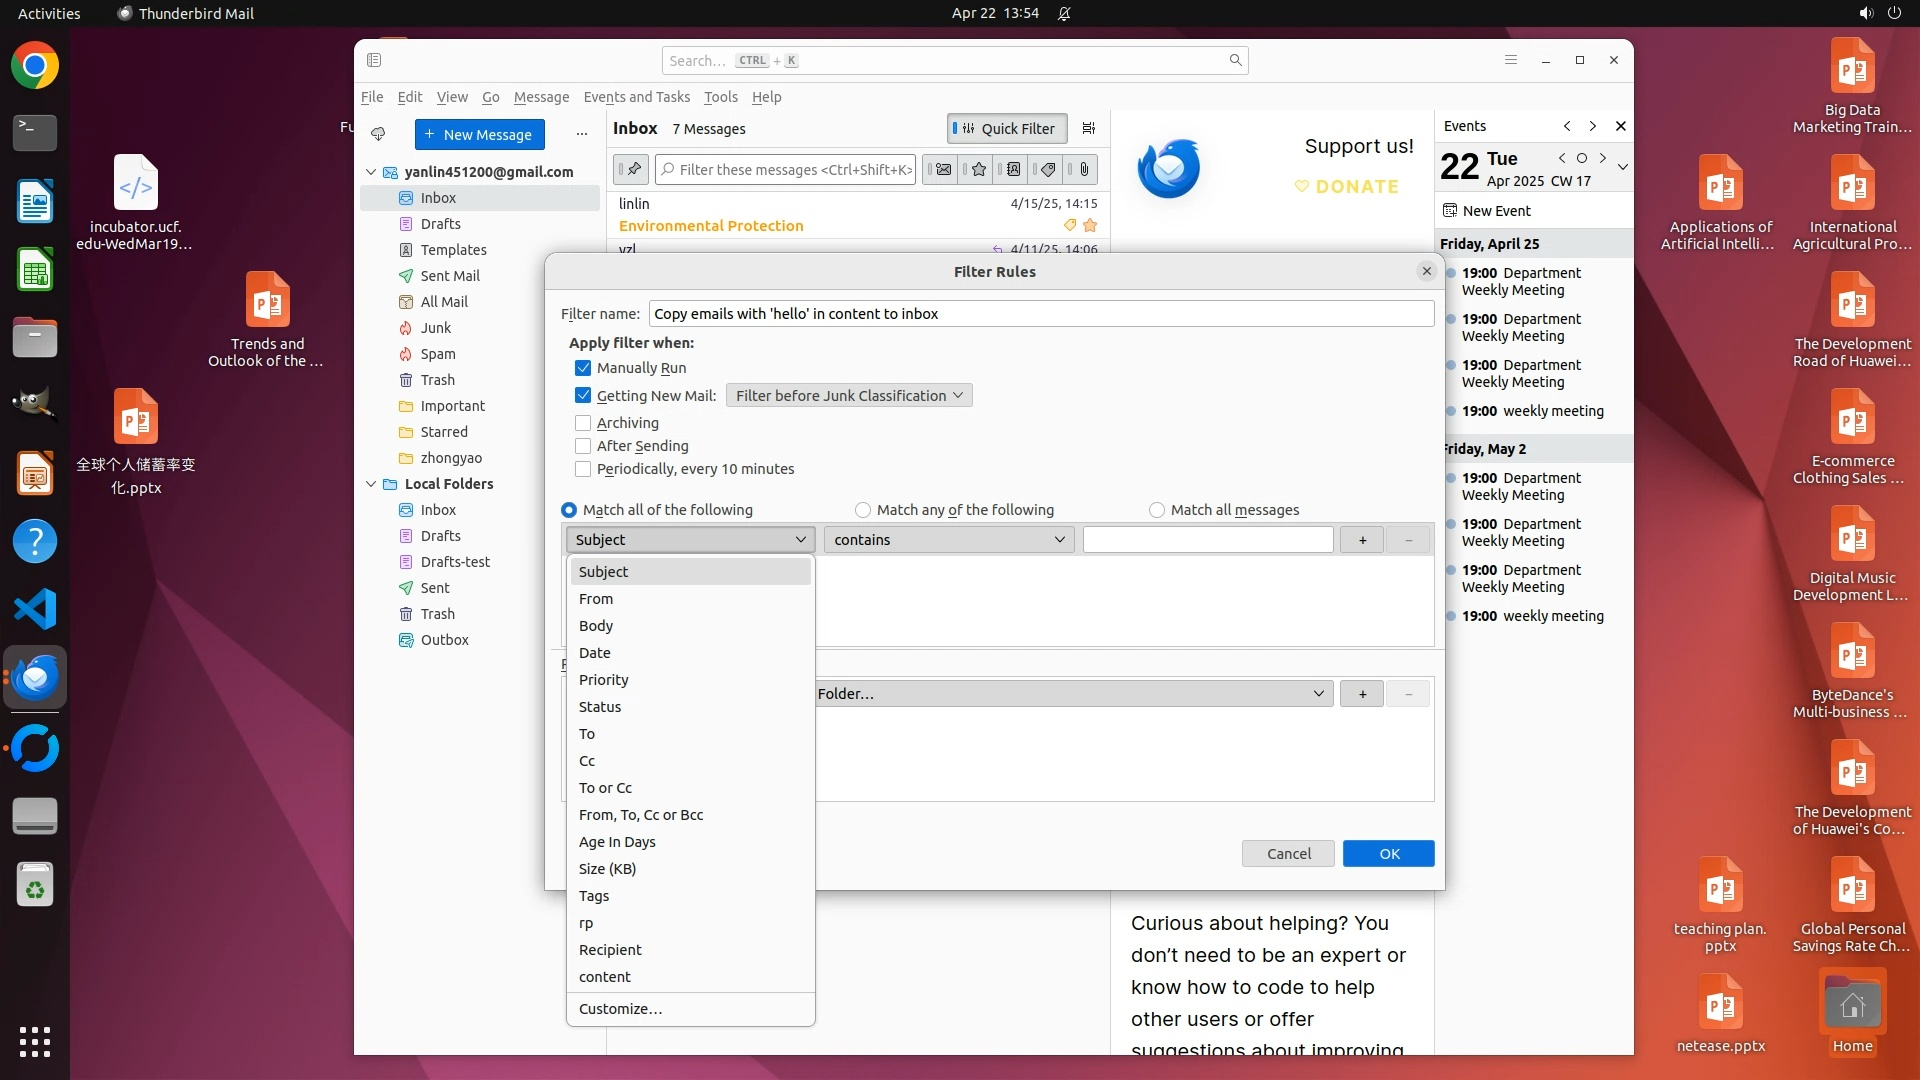
Task: Filter starred messages icon
Action: 979,169
